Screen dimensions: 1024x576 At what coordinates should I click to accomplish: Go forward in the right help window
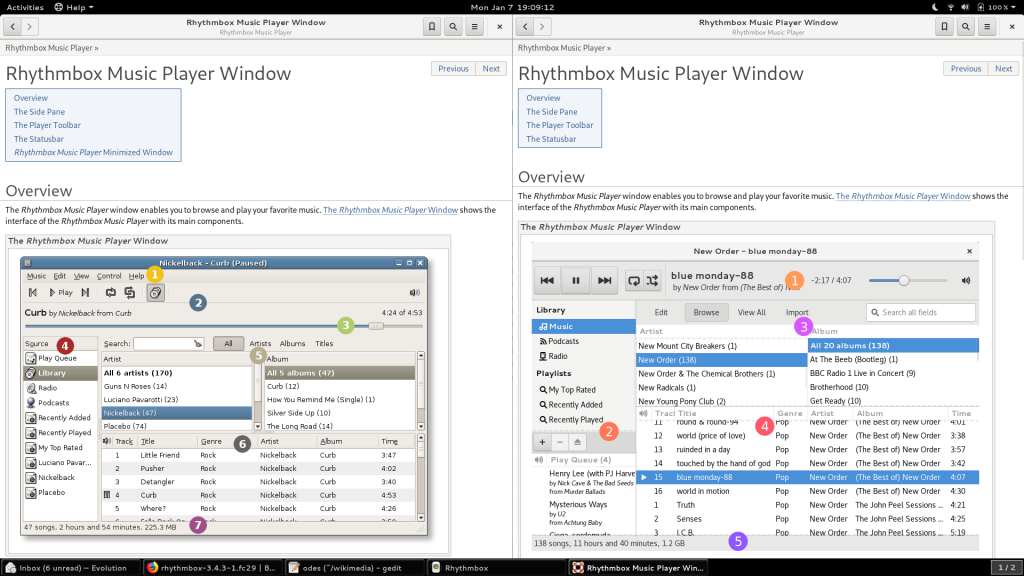tap(542, 27)
